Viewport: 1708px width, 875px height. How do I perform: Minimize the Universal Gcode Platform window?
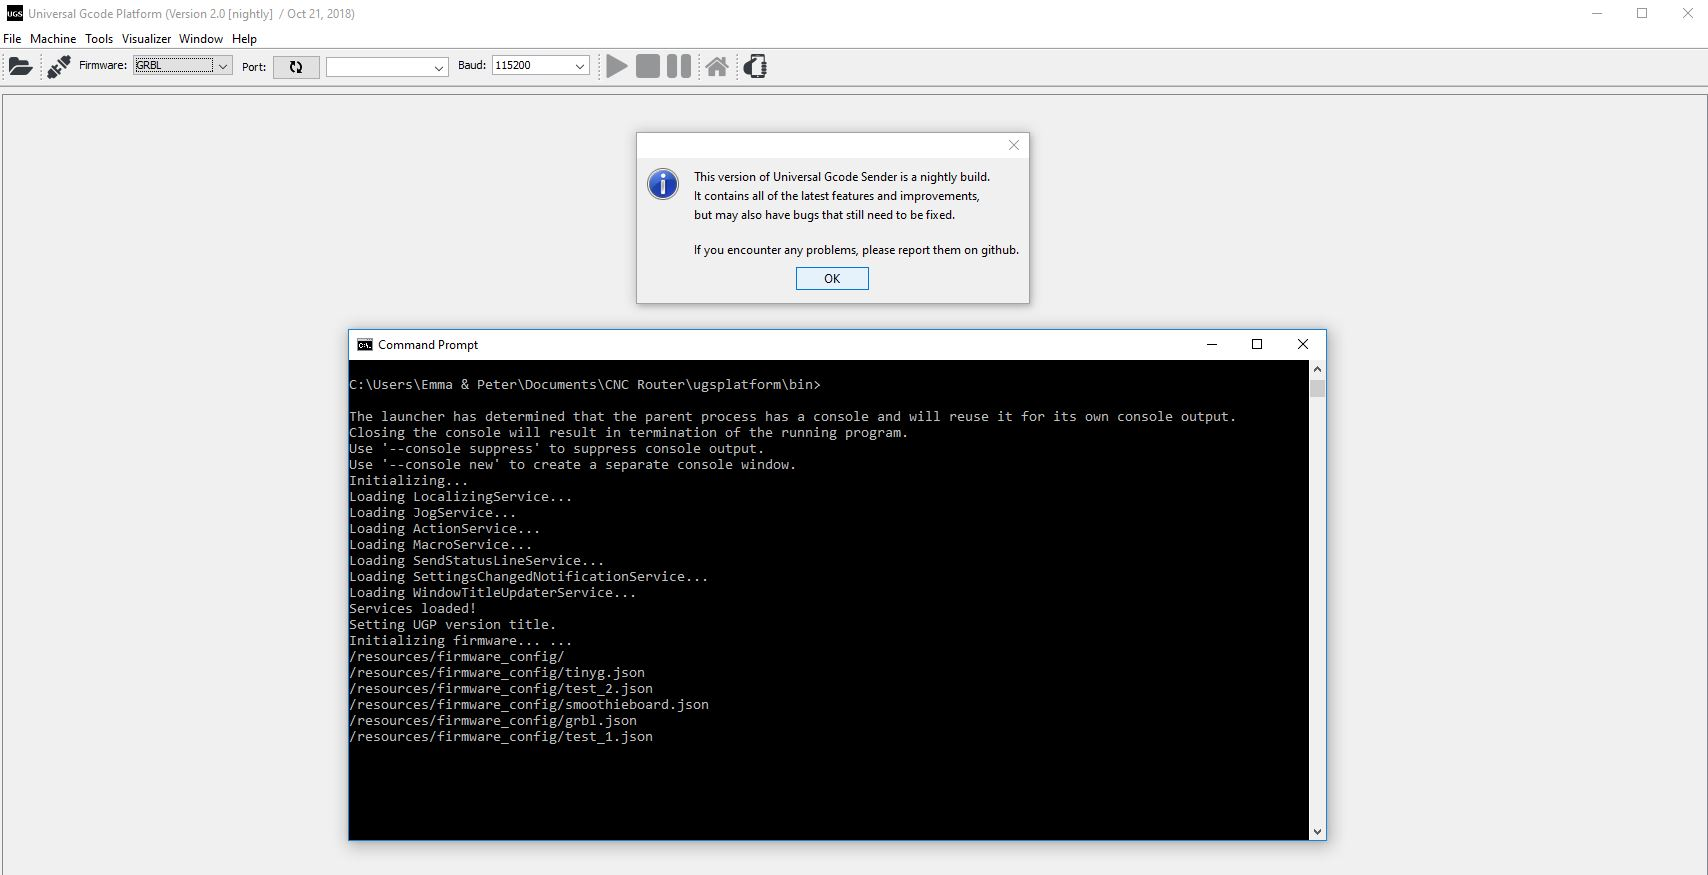point(1597,13)
